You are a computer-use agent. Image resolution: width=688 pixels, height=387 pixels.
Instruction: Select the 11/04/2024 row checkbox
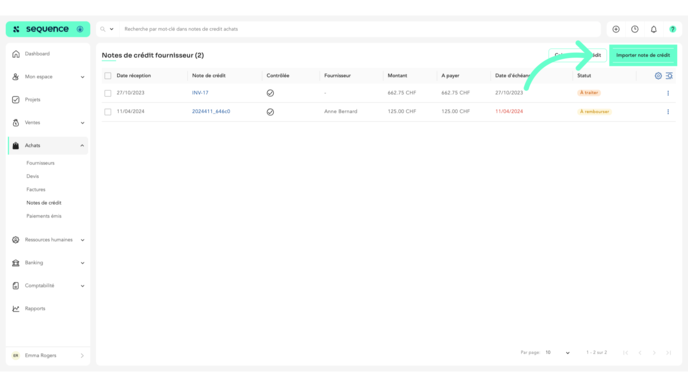(x=108, y=112)
